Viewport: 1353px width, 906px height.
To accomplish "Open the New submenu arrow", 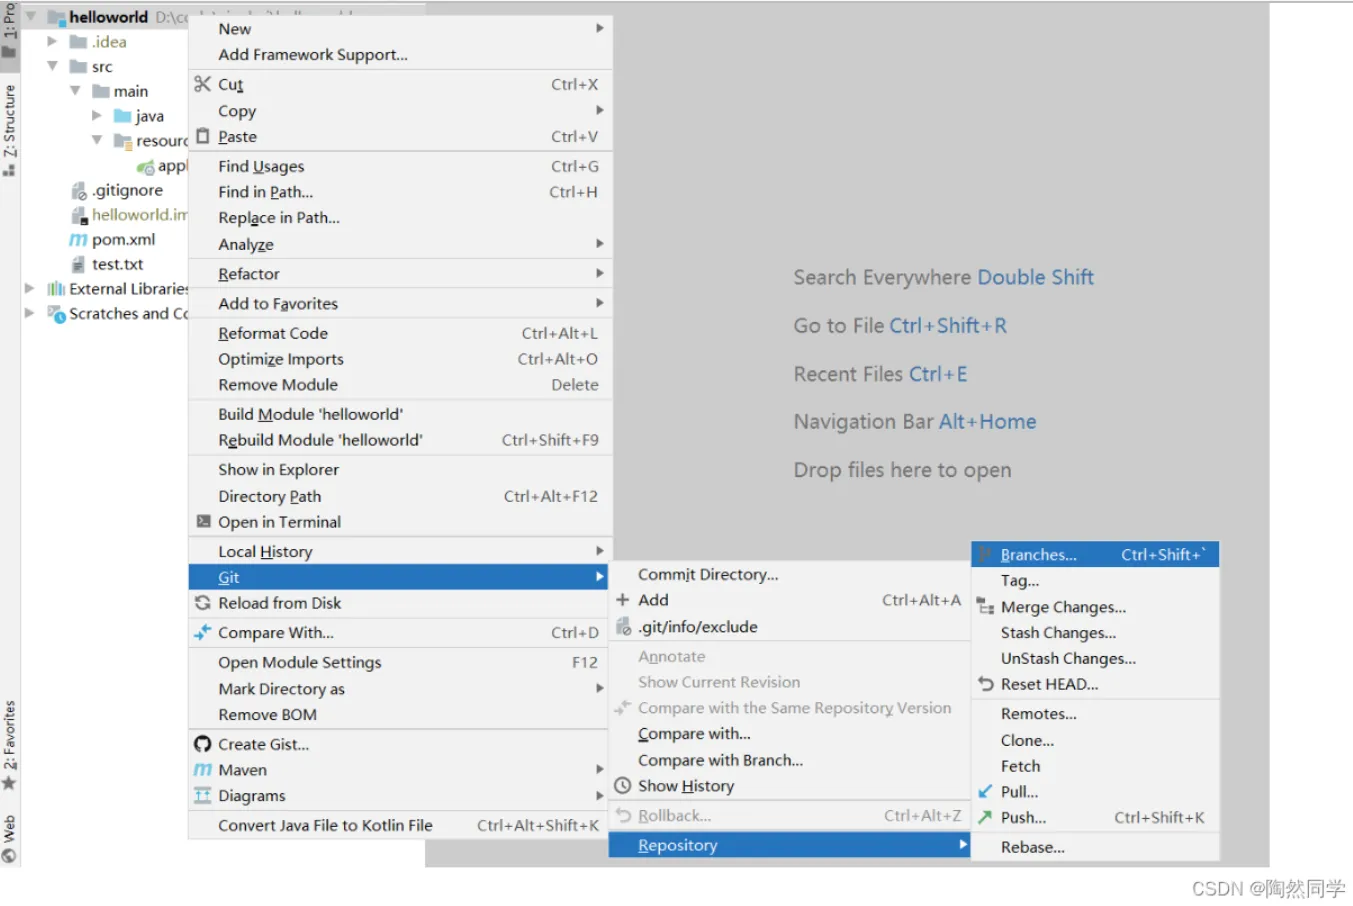I will pyautogui.click(x=600, y=28).
